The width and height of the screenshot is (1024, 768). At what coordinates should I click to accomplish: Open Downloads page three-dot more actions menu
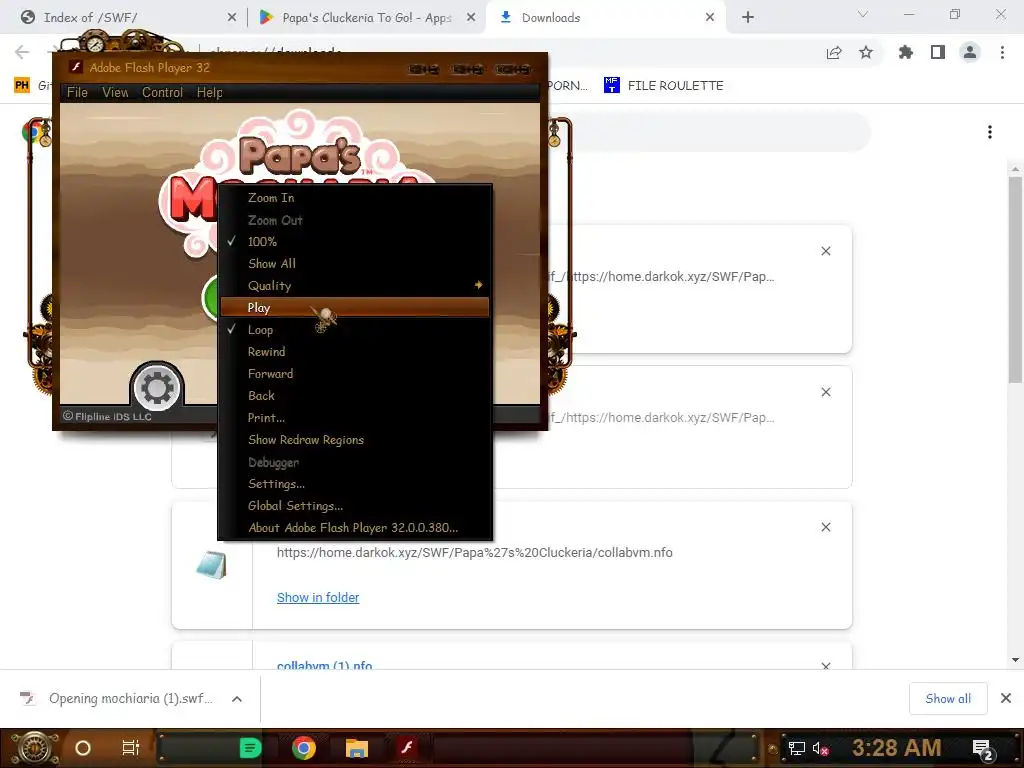[x=990, y=133]
